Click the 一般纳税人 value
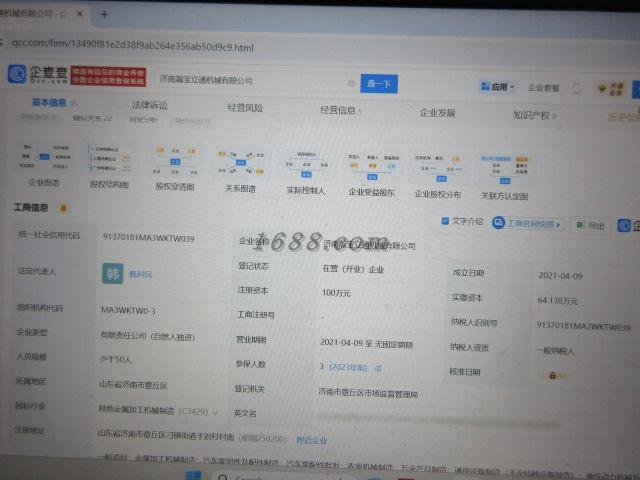Viewport: 640px width, 480px height. [555, 350]
